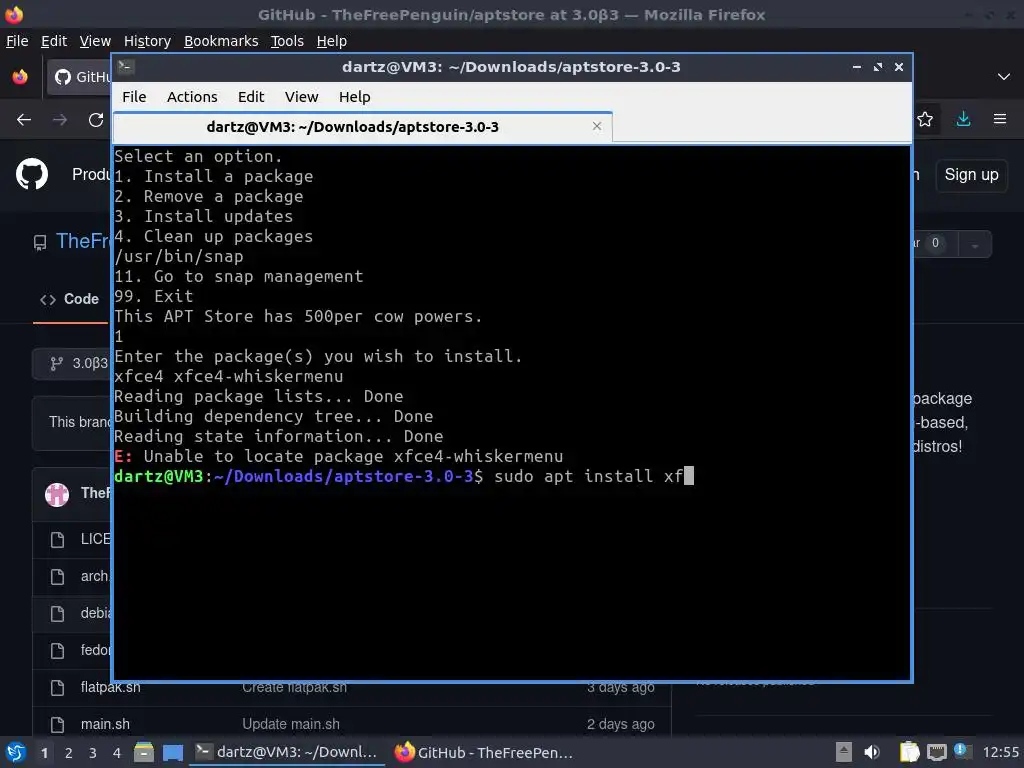
Task: Click the repository book icon near TheFr
Action: pos(40,243)
